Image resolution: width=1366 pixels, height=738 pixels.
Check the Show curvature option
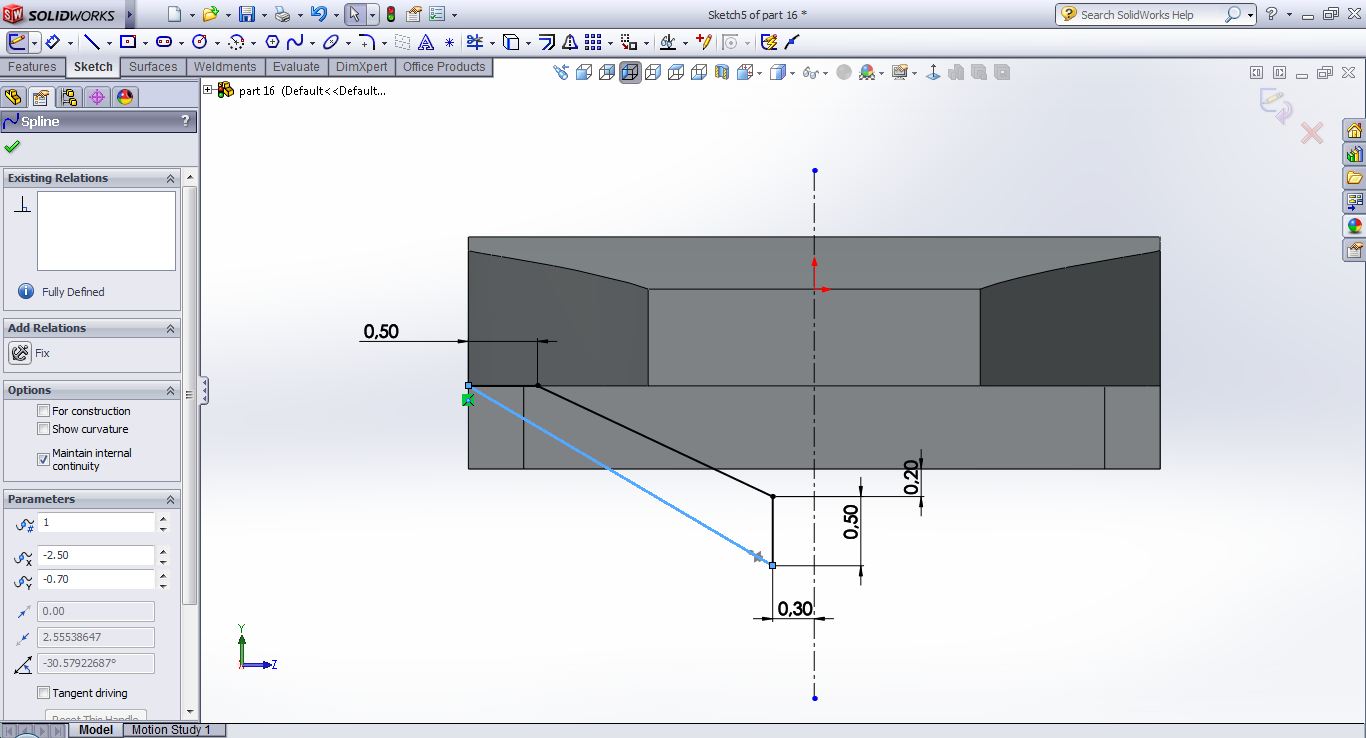(43, 429)
